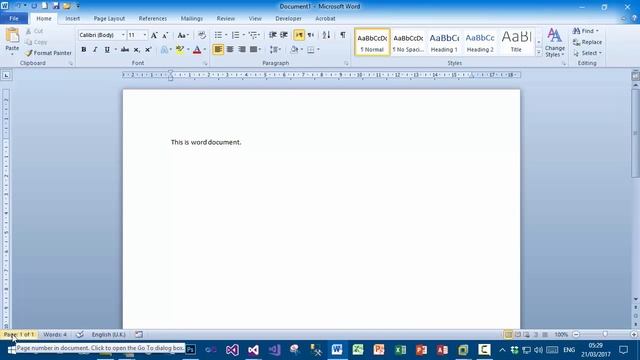640x360 pixels.
Task: Click the Increase Indent icon
Action: [x=284, y=35]
